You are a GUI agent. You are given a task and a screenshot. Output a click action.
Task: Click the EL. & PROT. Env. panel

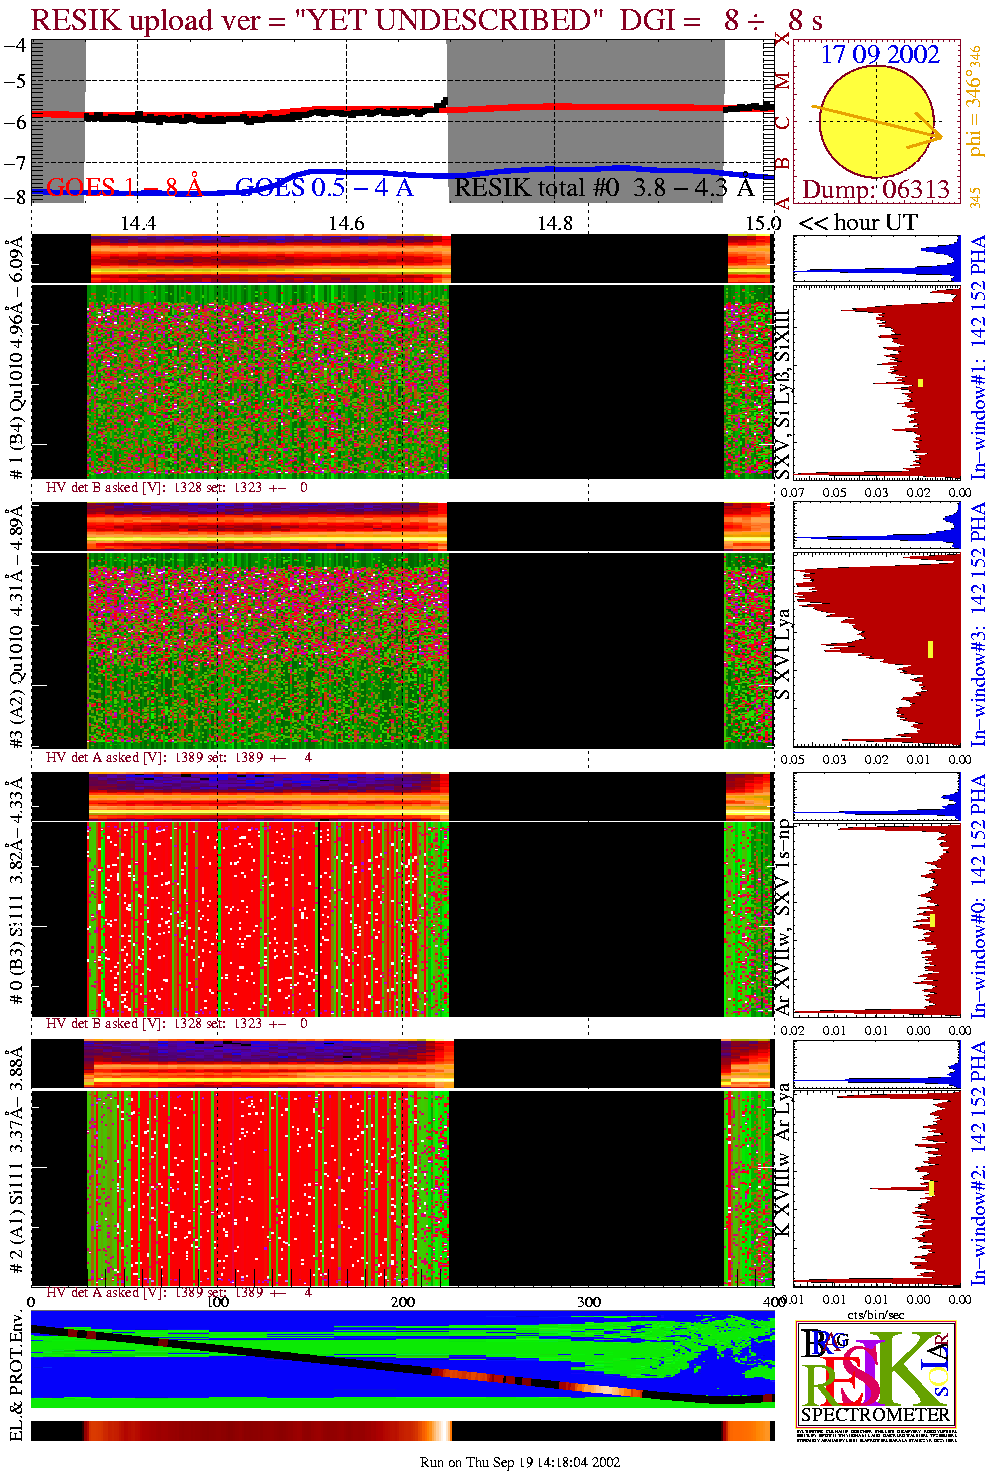[402, 1360]
